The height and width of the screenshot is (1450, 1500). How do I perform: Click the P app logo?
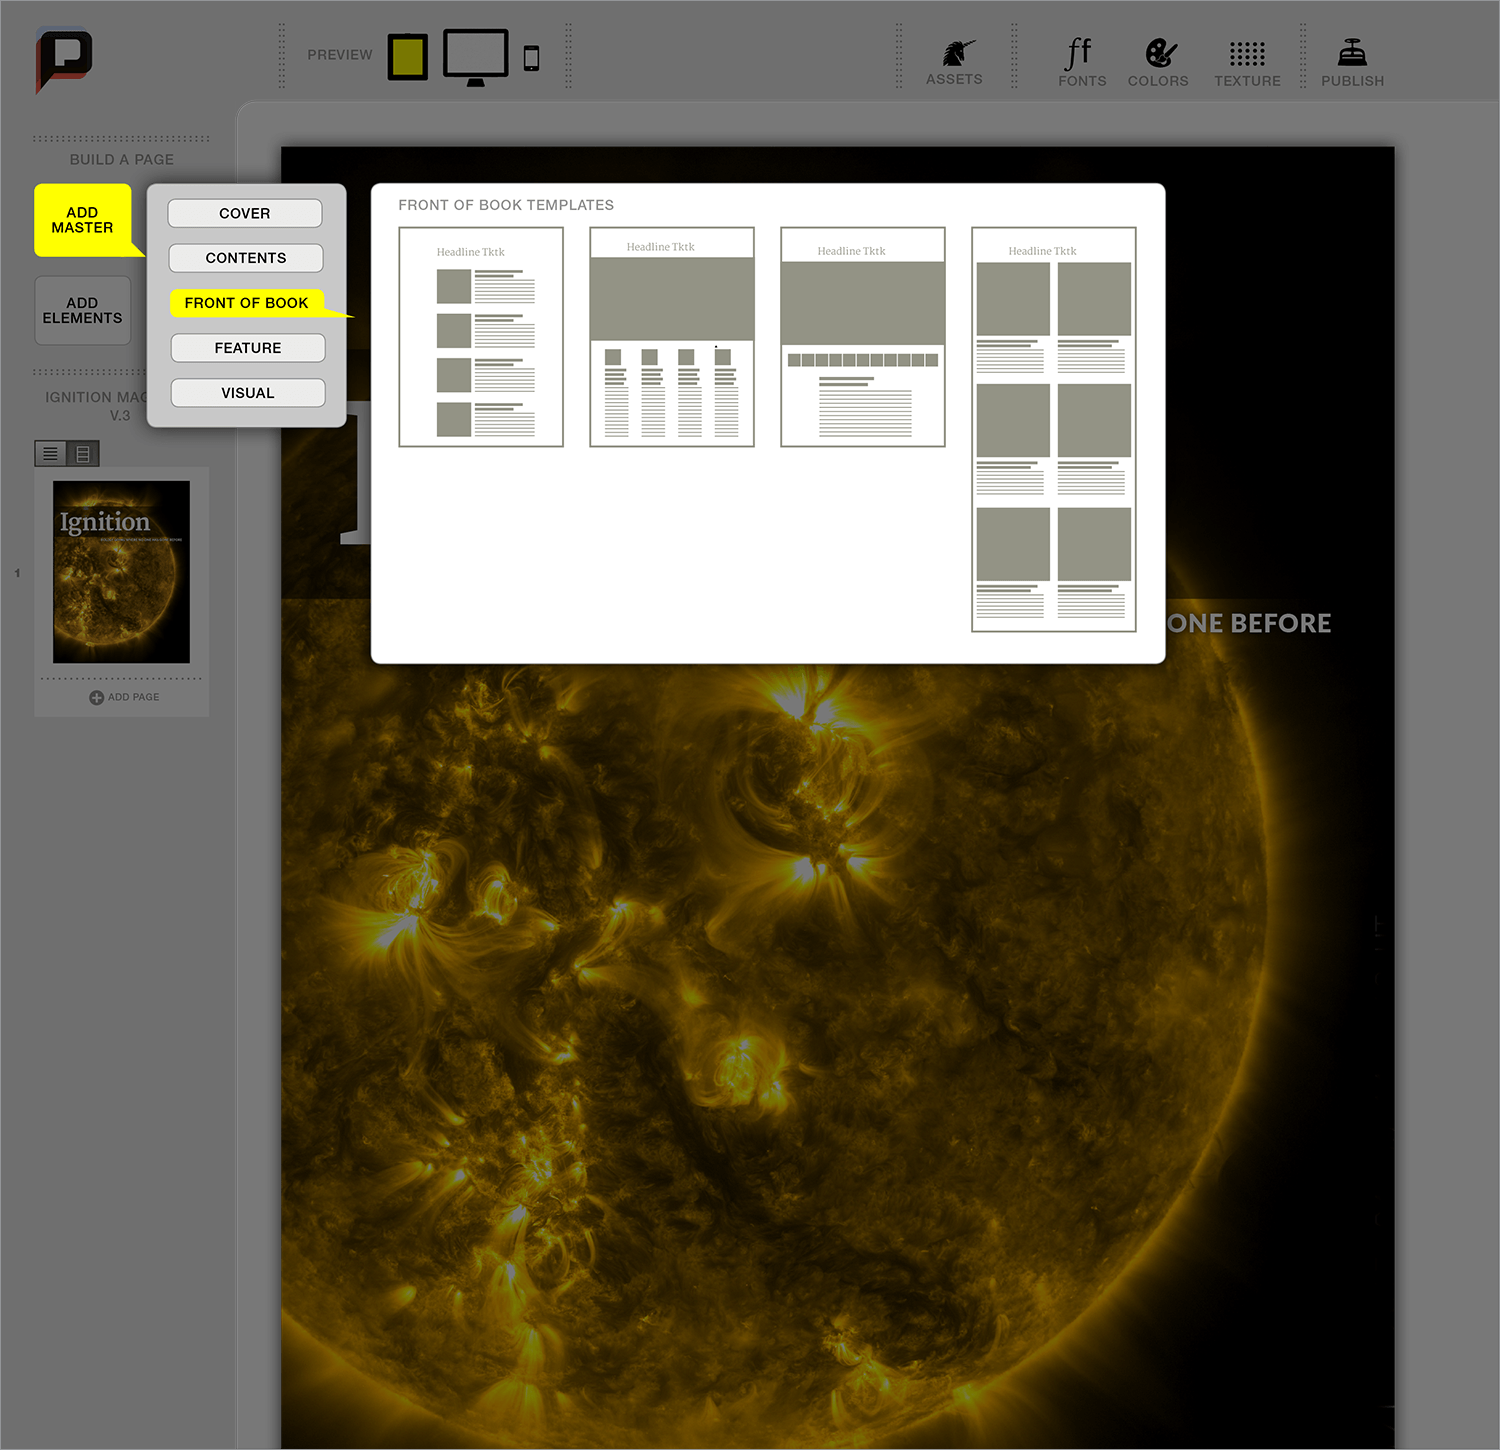tap(64, 60)
